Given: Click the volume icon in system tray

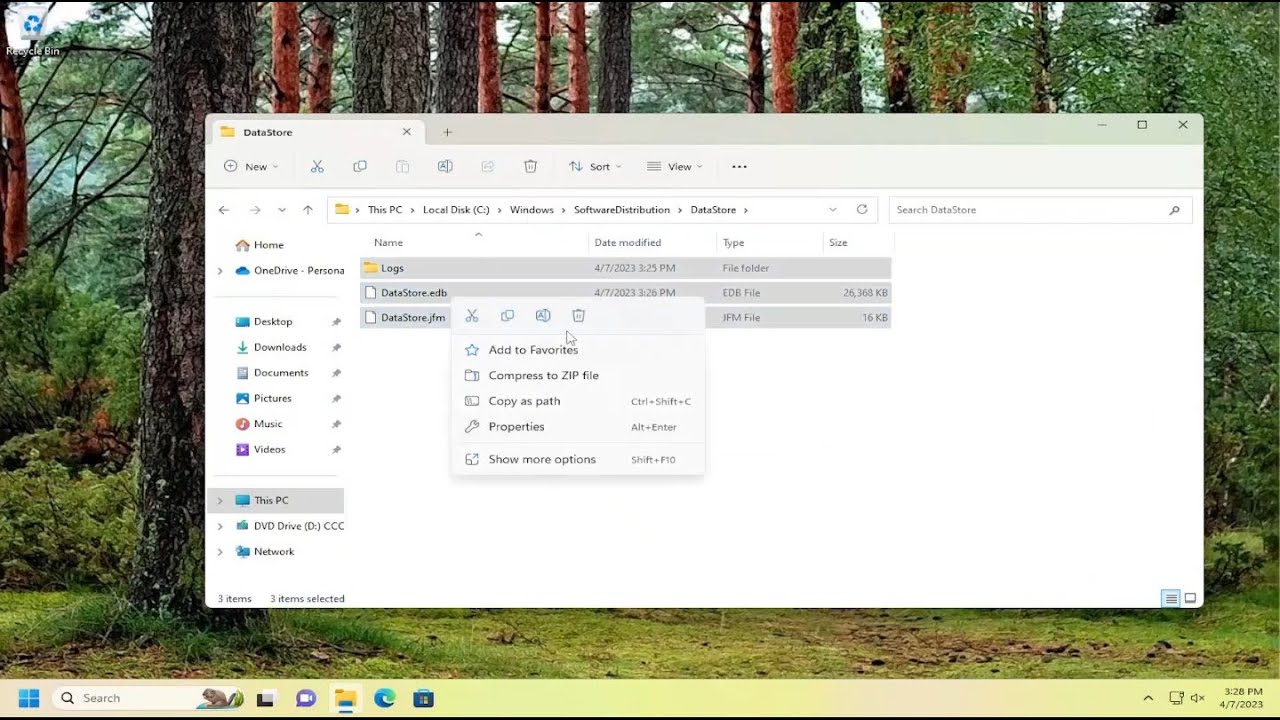Looking at the screenshot, I should pyautogui.click(x=1198, y=698).
